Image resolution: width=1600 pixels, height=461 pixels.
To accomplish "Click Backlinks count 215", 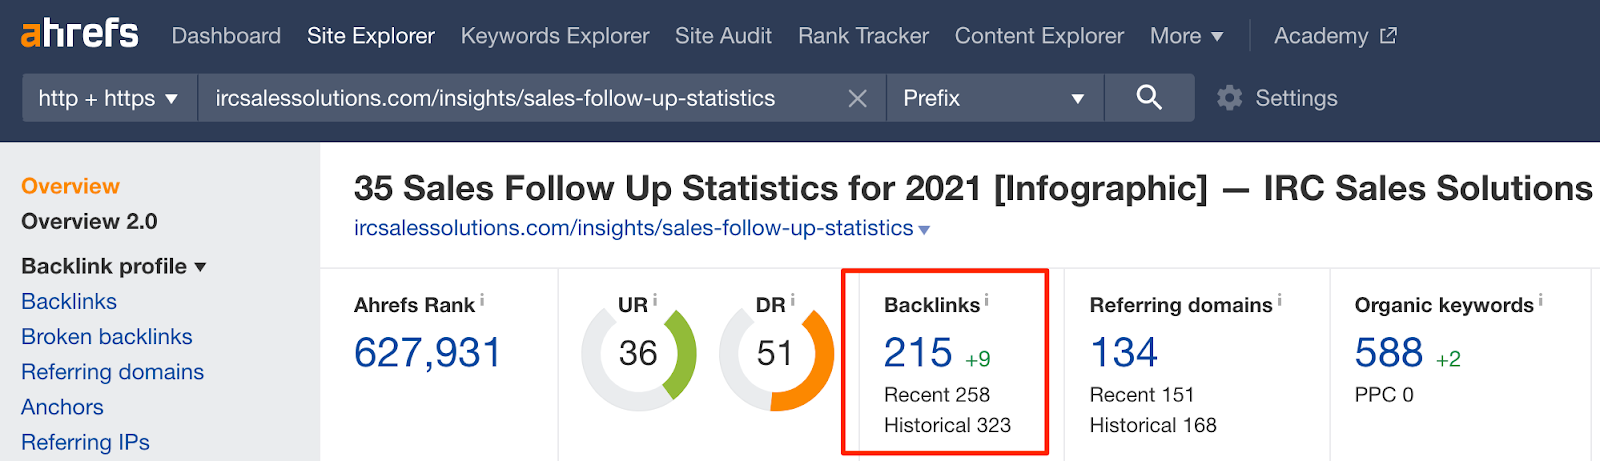I will click(918, 352).
